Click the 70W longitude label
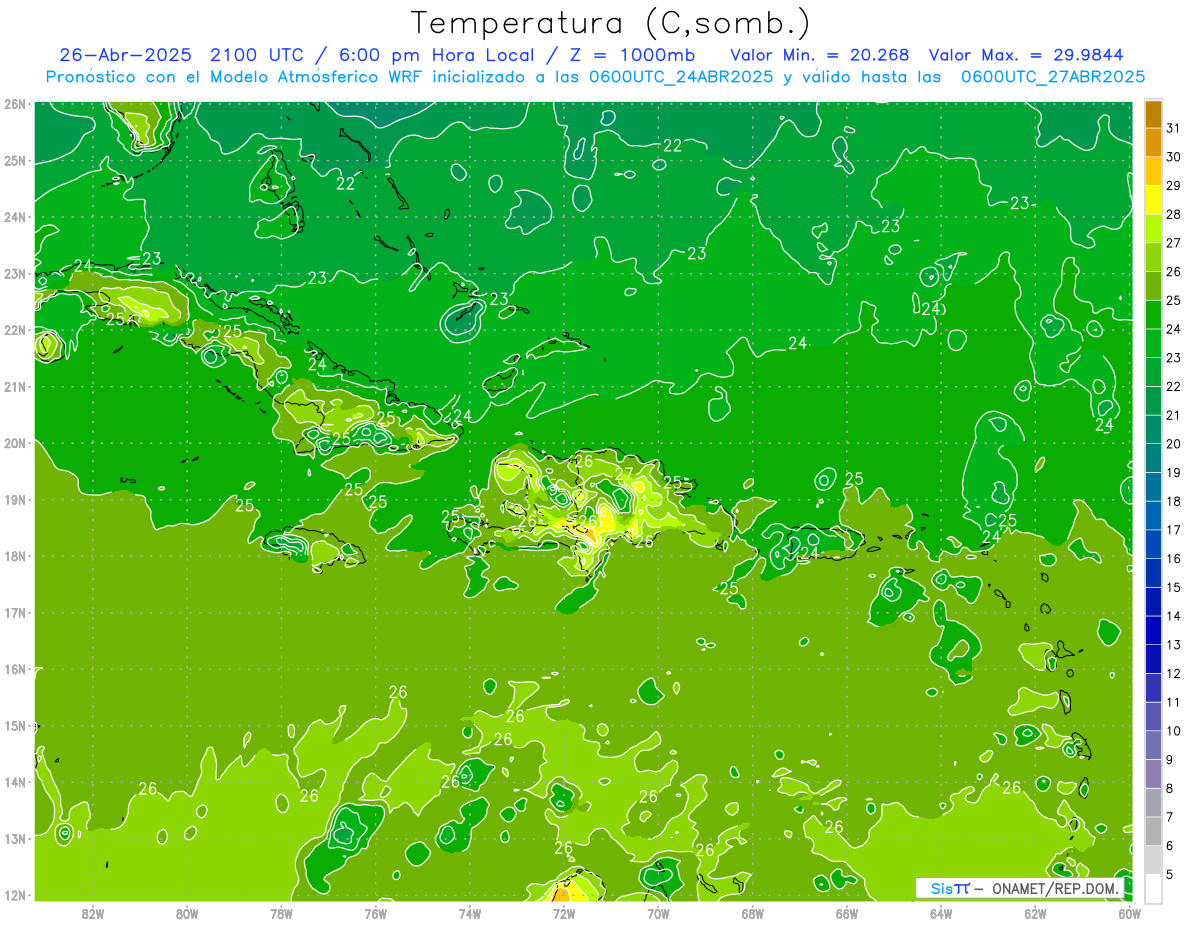The image size is (1200, 927). (658, 912)
